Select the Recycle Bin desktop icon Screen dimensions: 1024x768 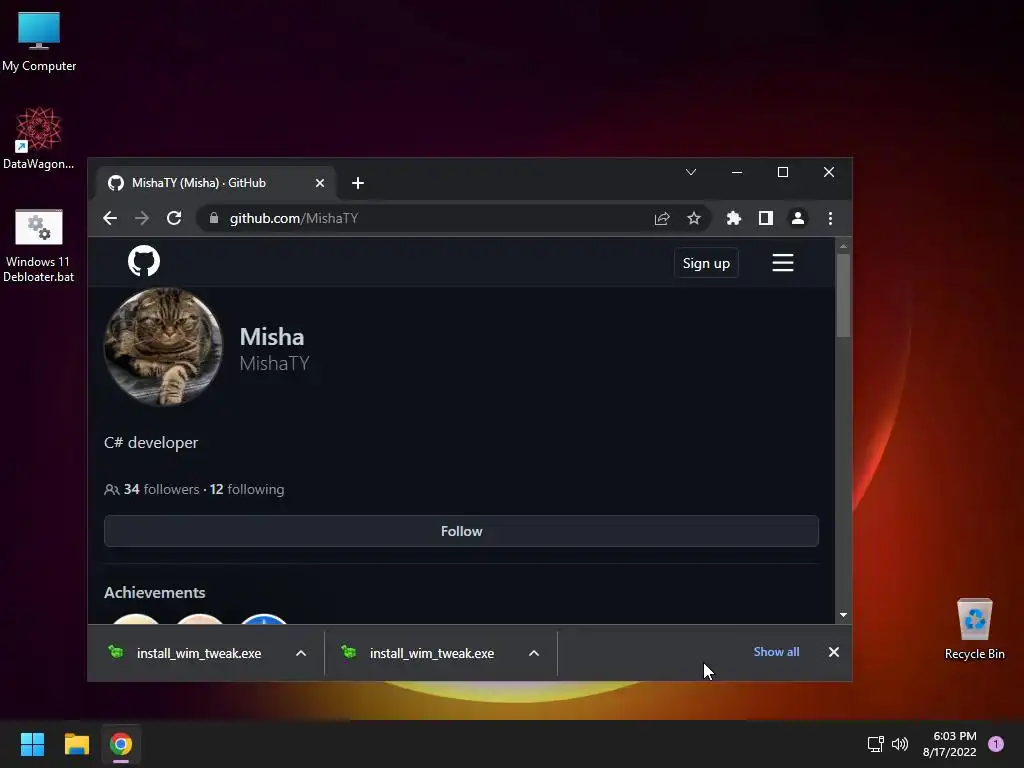click(x=974, y=629)
